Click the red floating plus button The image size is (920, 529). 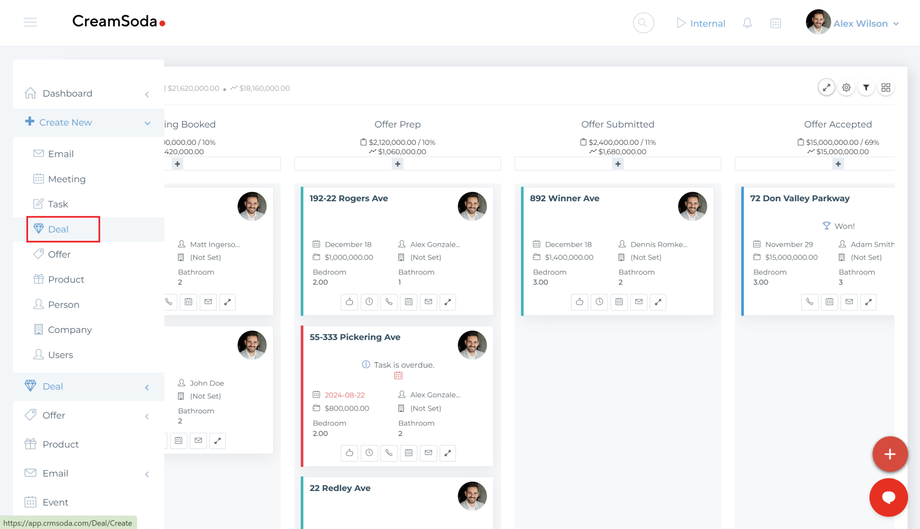[x=889, y=453]
